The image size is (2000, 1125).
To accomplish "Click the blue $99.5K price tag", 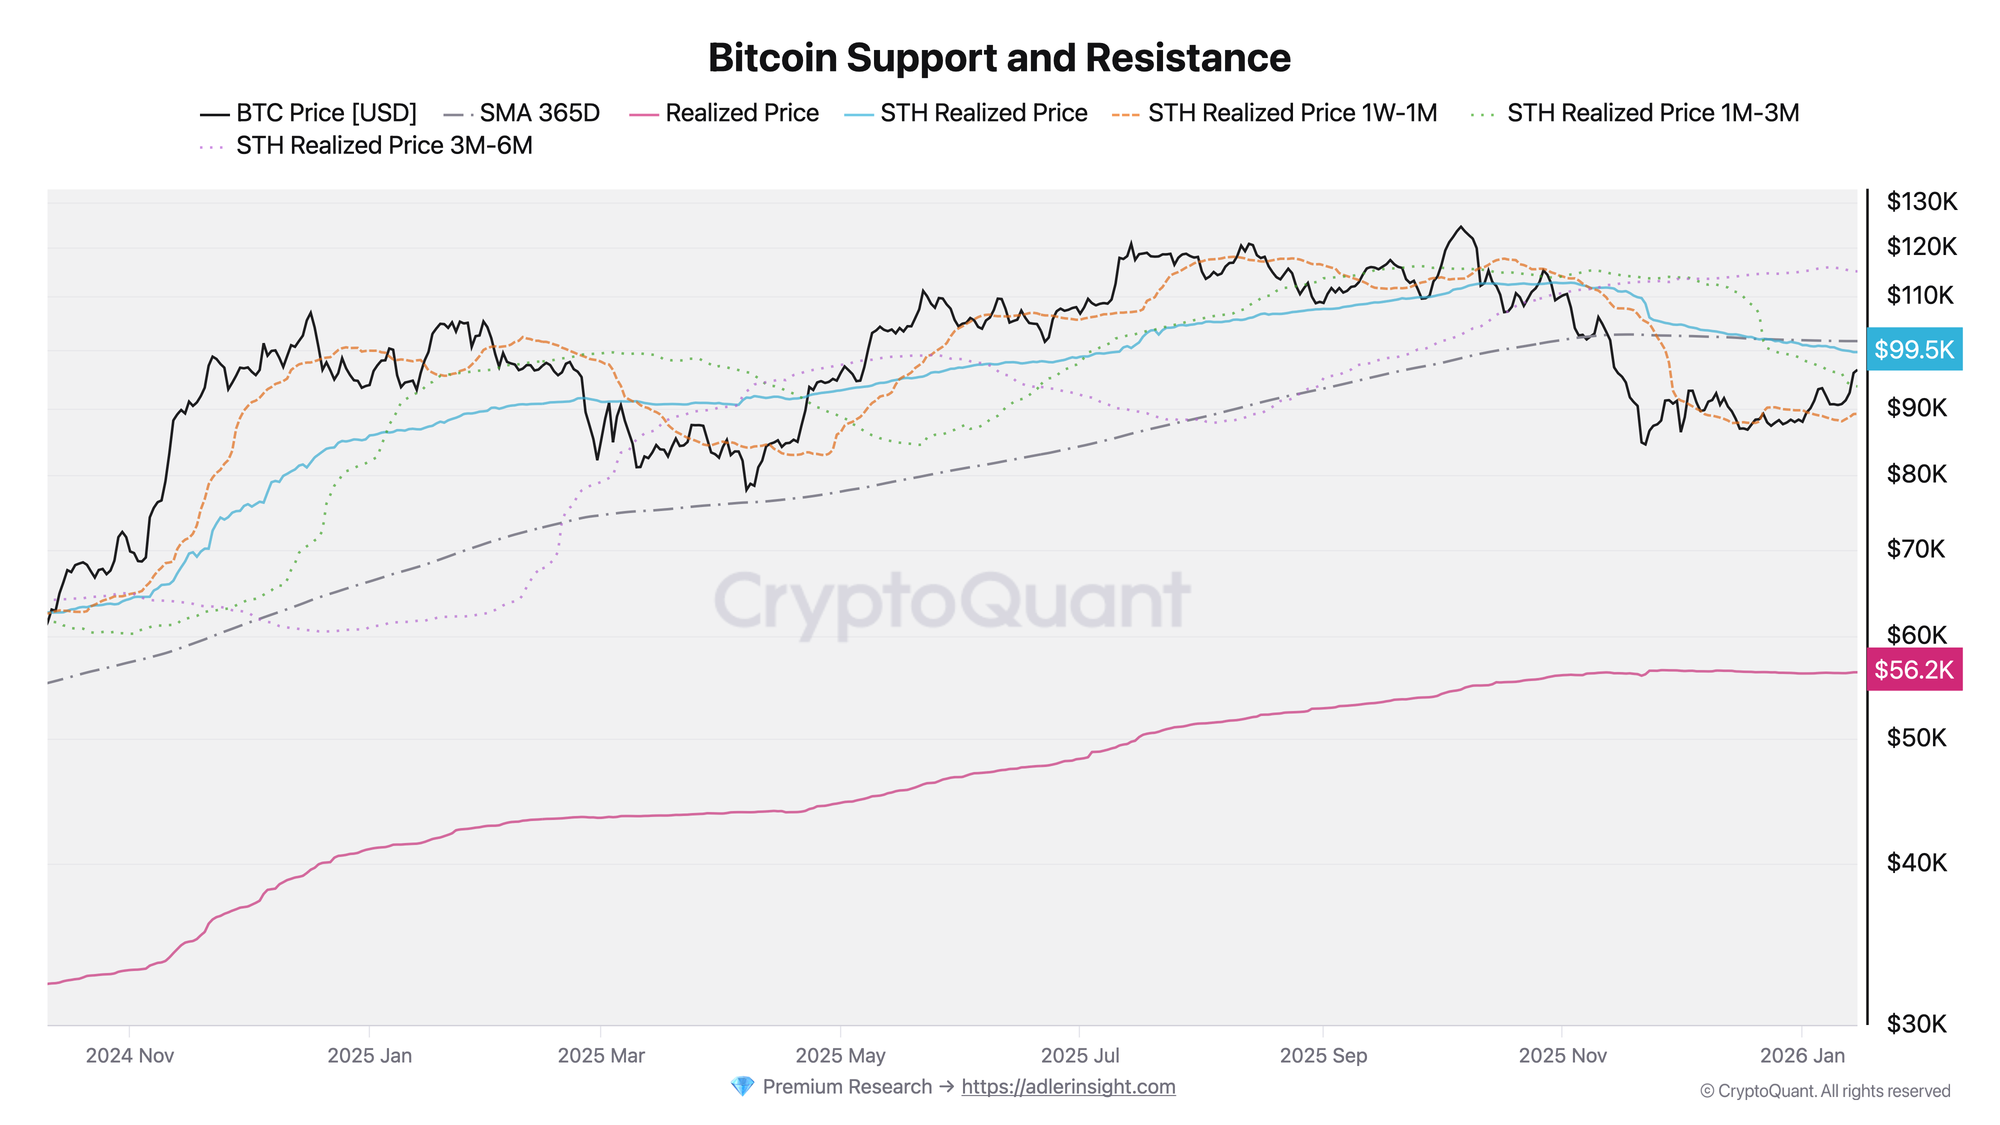I will pyautogui.click(x=1913, y=350).
